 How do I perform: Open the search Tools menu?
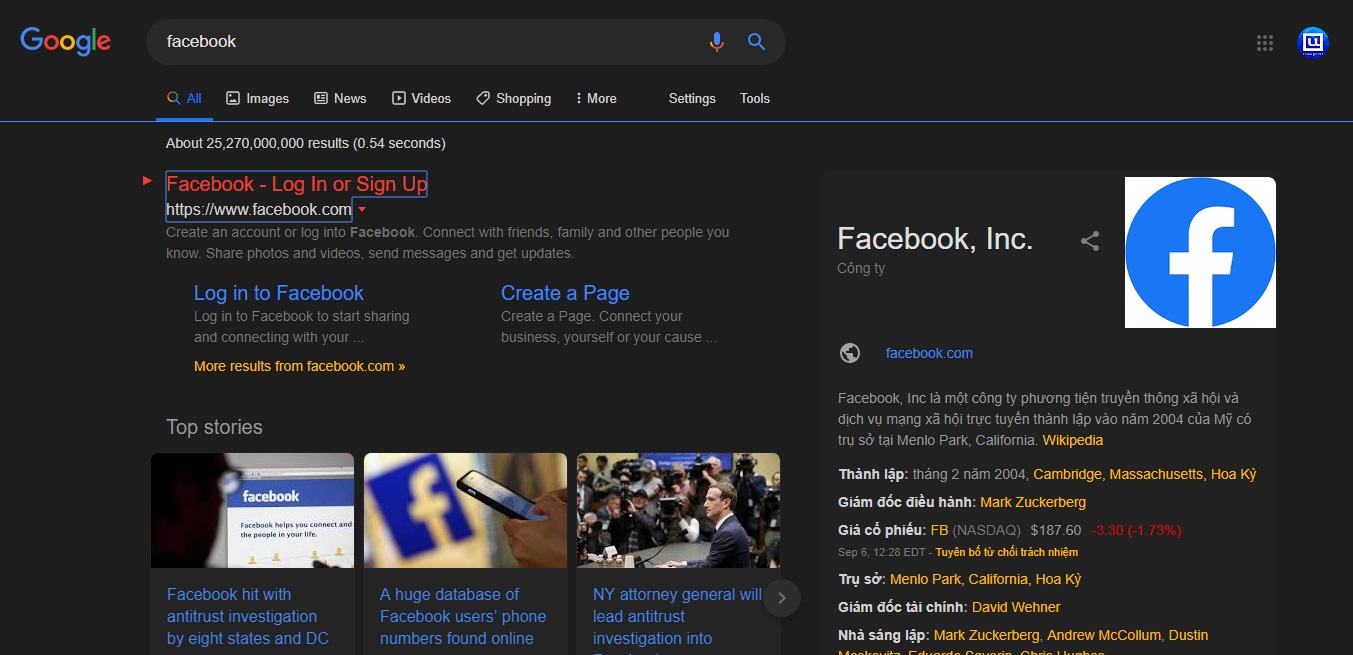pos(755,98)
